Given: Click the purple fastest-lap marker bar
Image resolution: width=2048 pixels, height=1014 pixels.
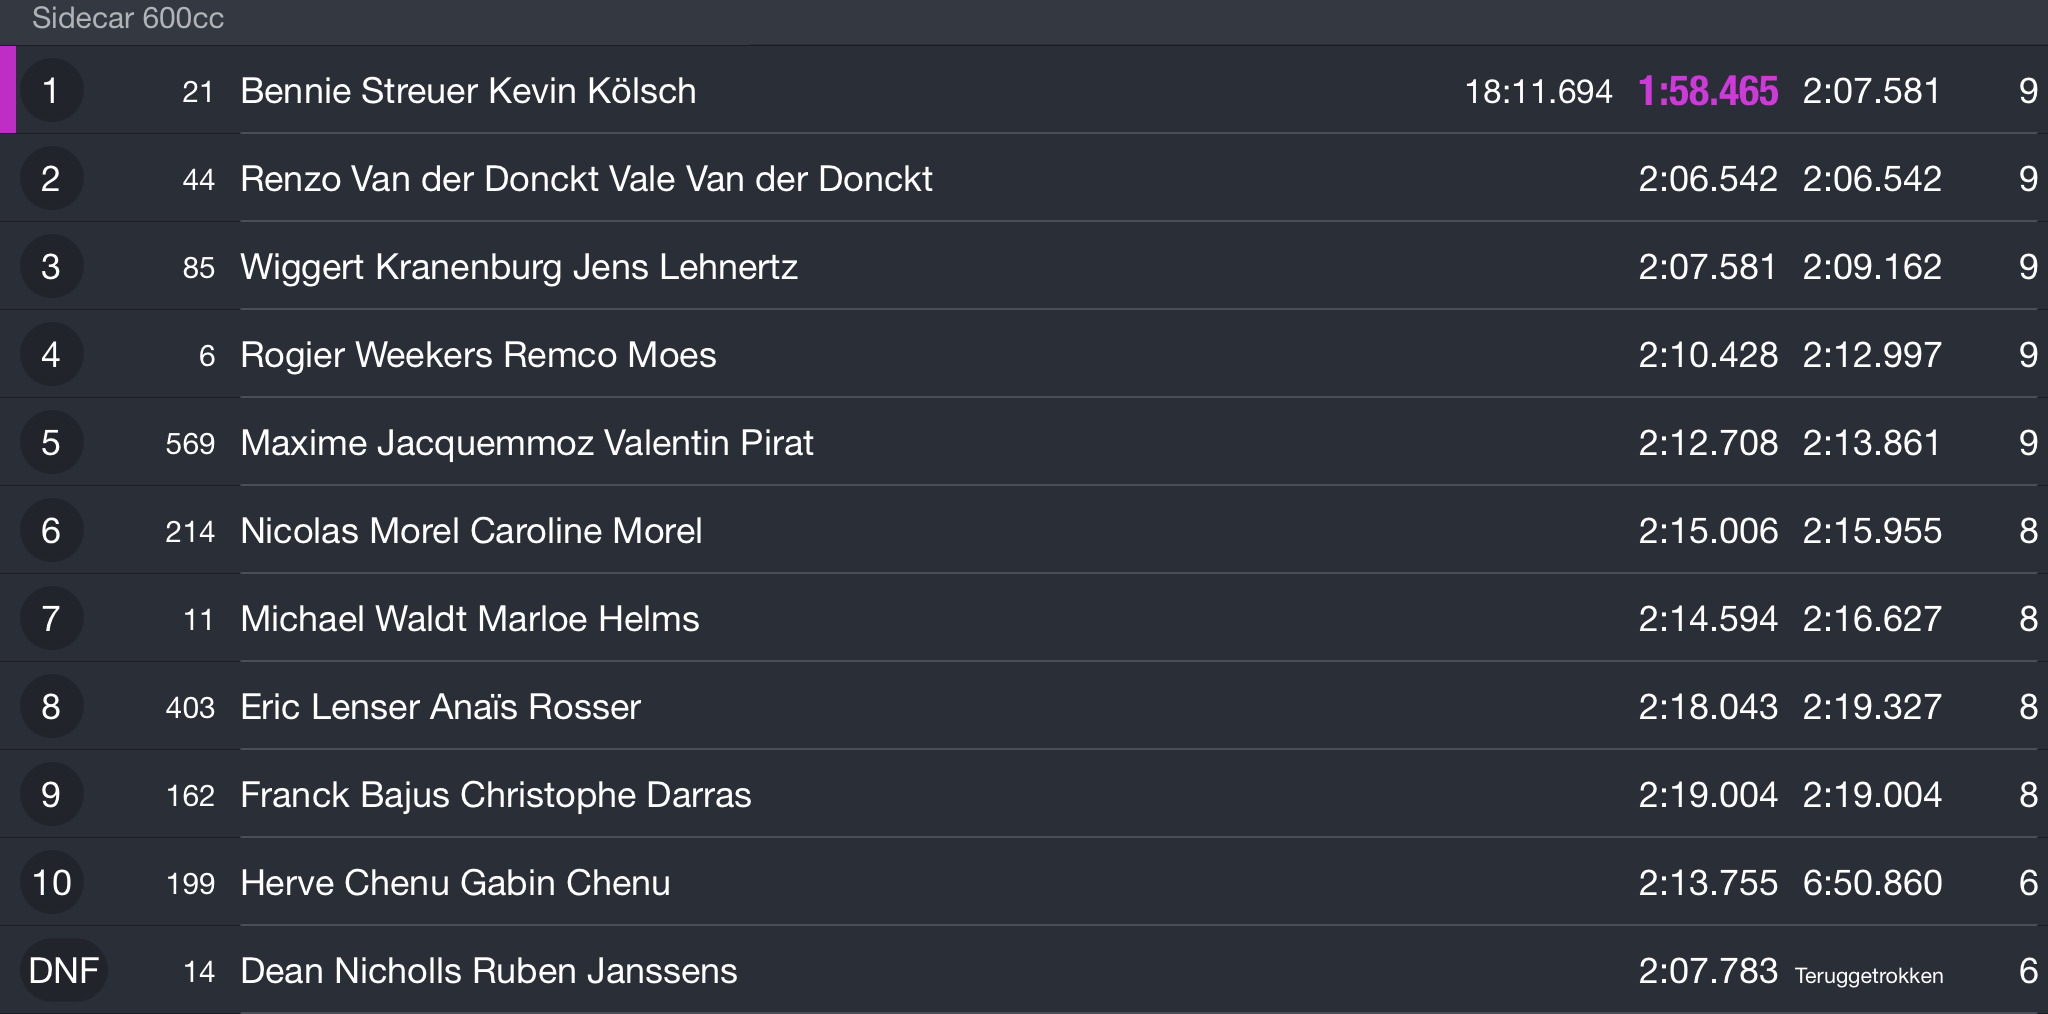Looking at the screenshot, I should point(8,90).
